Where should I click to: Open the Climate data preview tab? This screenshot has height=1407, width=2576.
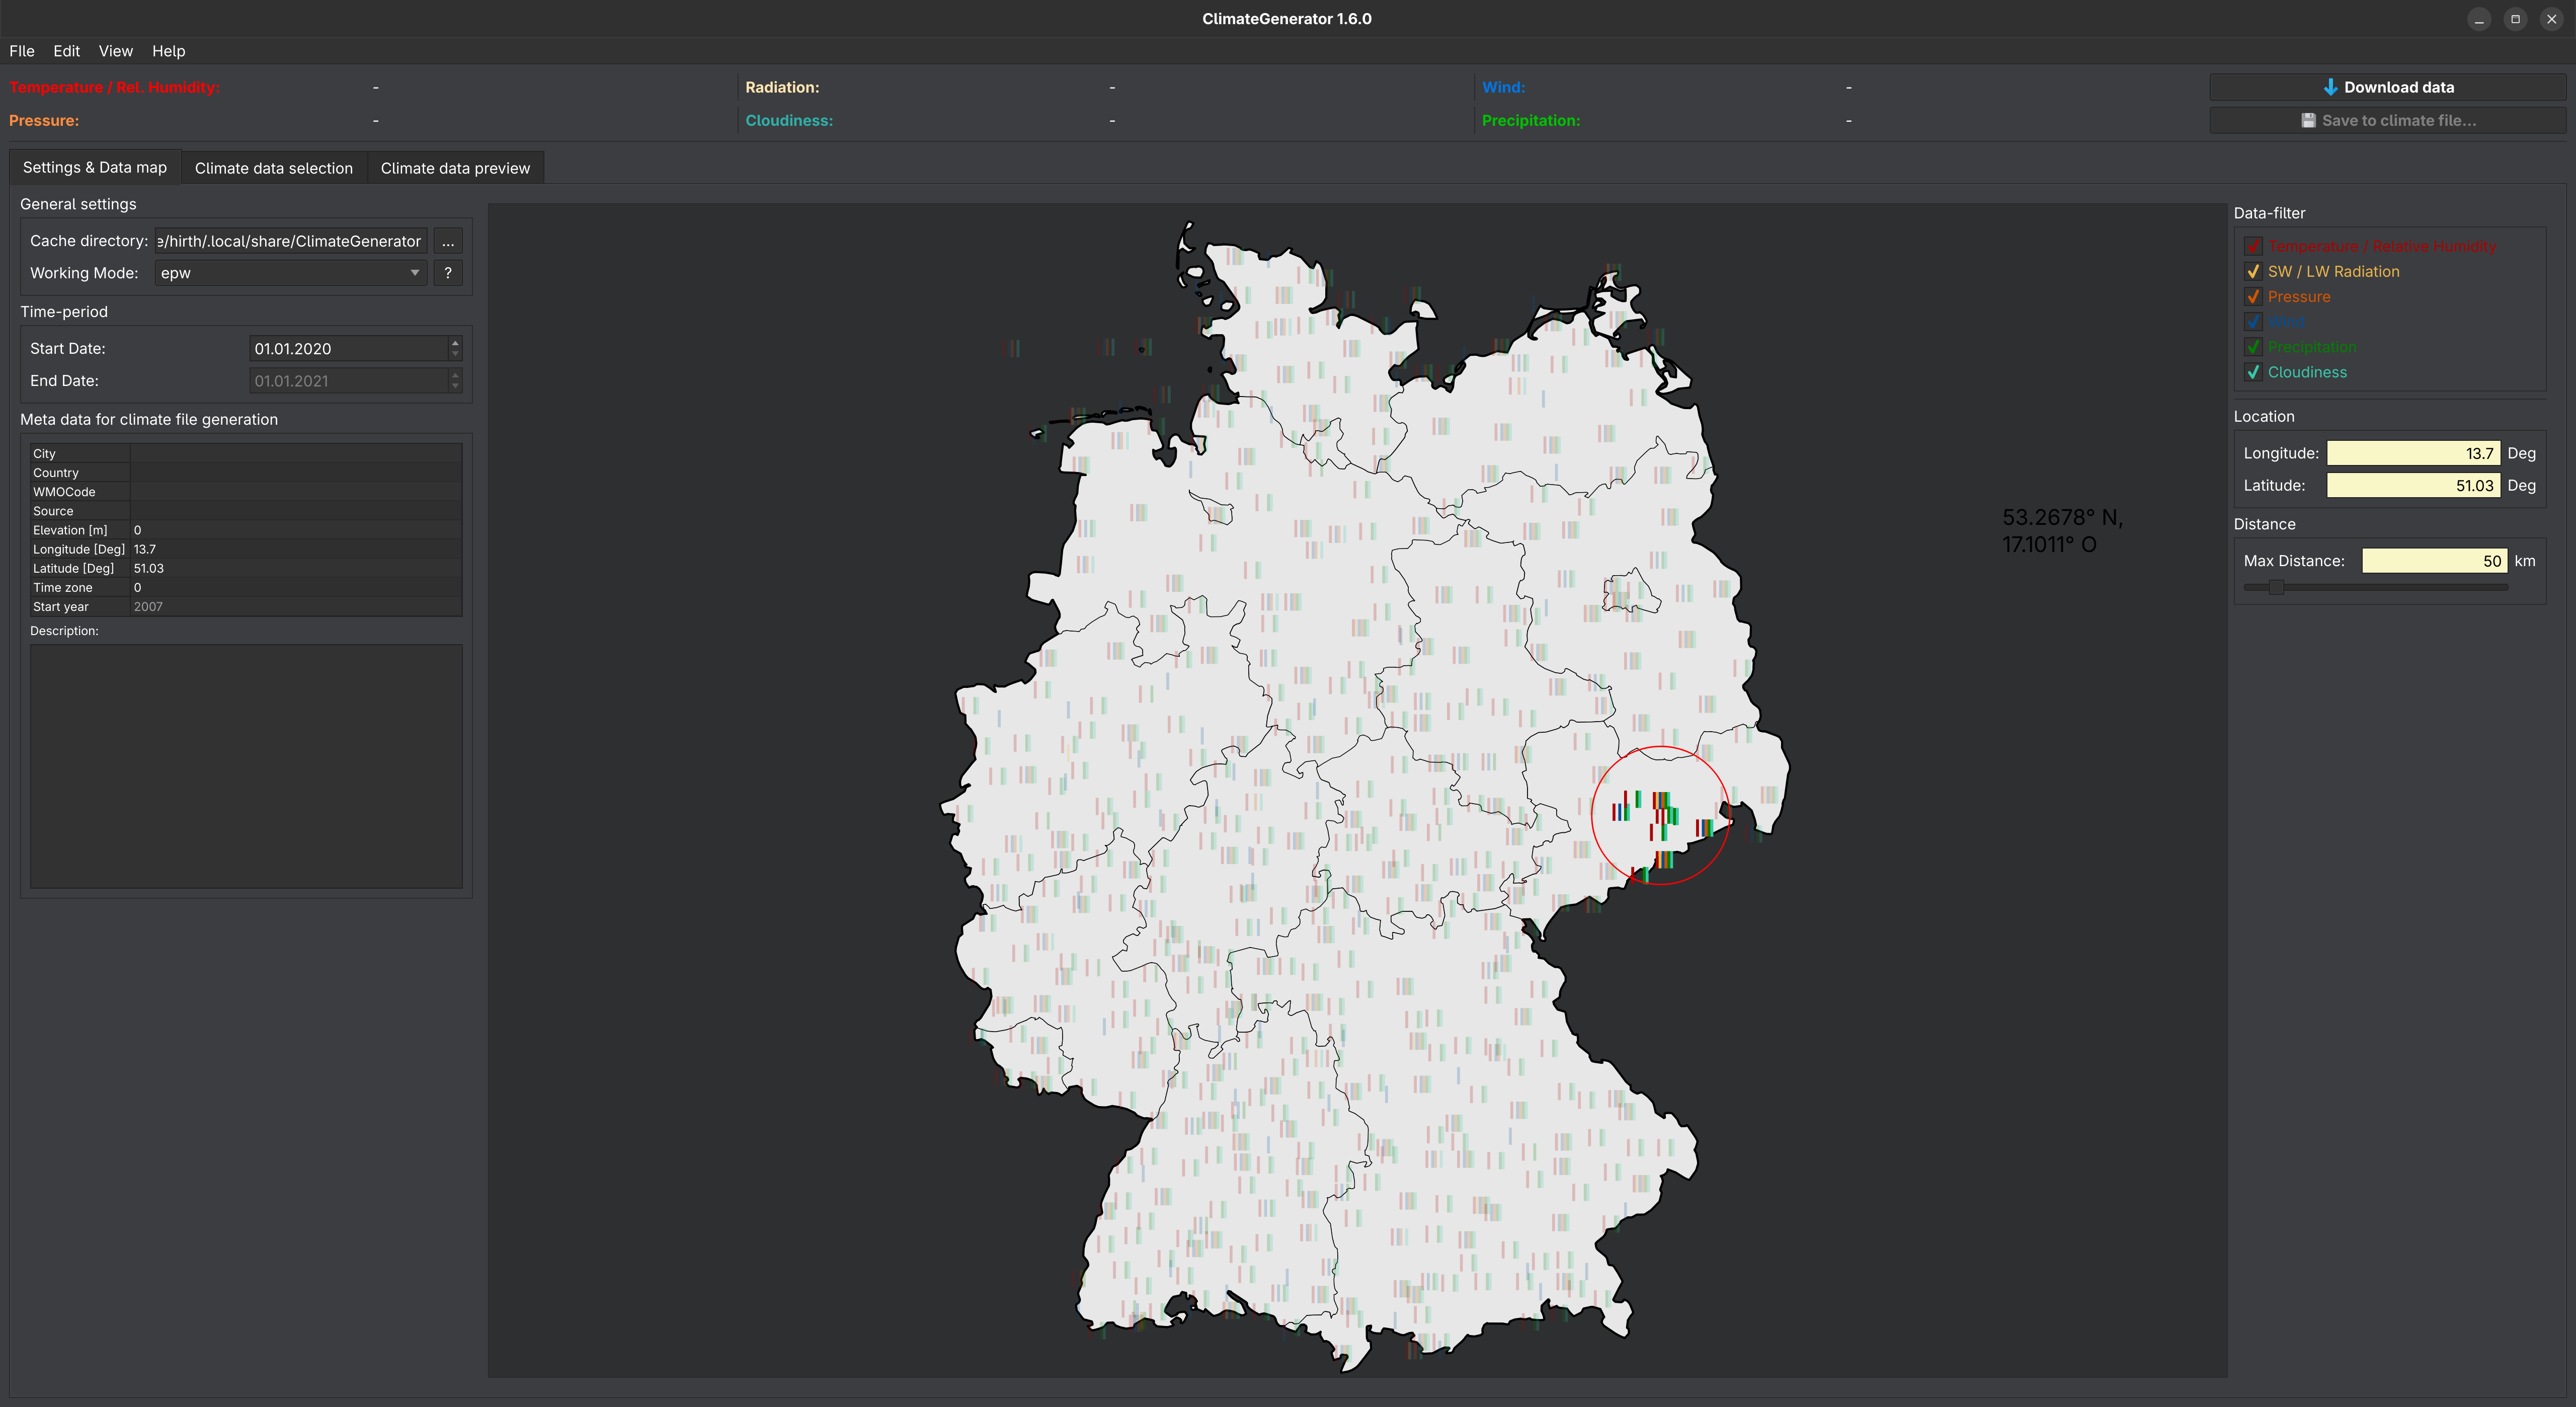[455, 168]
